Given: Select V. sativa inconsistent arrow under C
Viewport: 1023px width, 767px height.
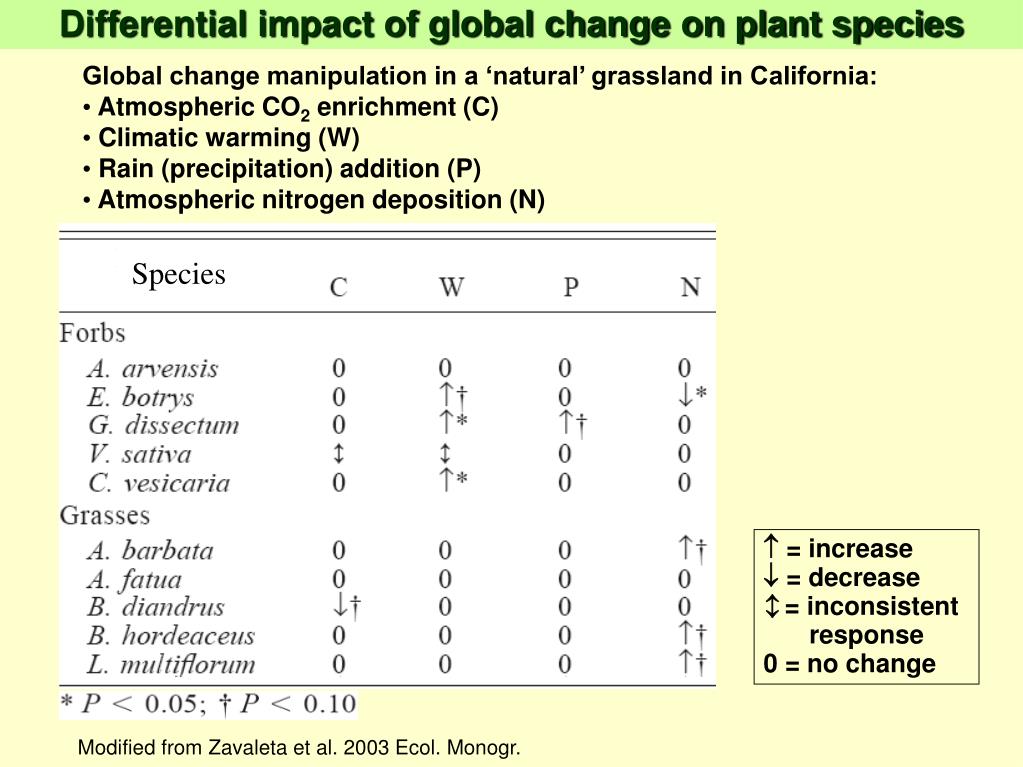Looking at the screenshot, I should [339, 453].
